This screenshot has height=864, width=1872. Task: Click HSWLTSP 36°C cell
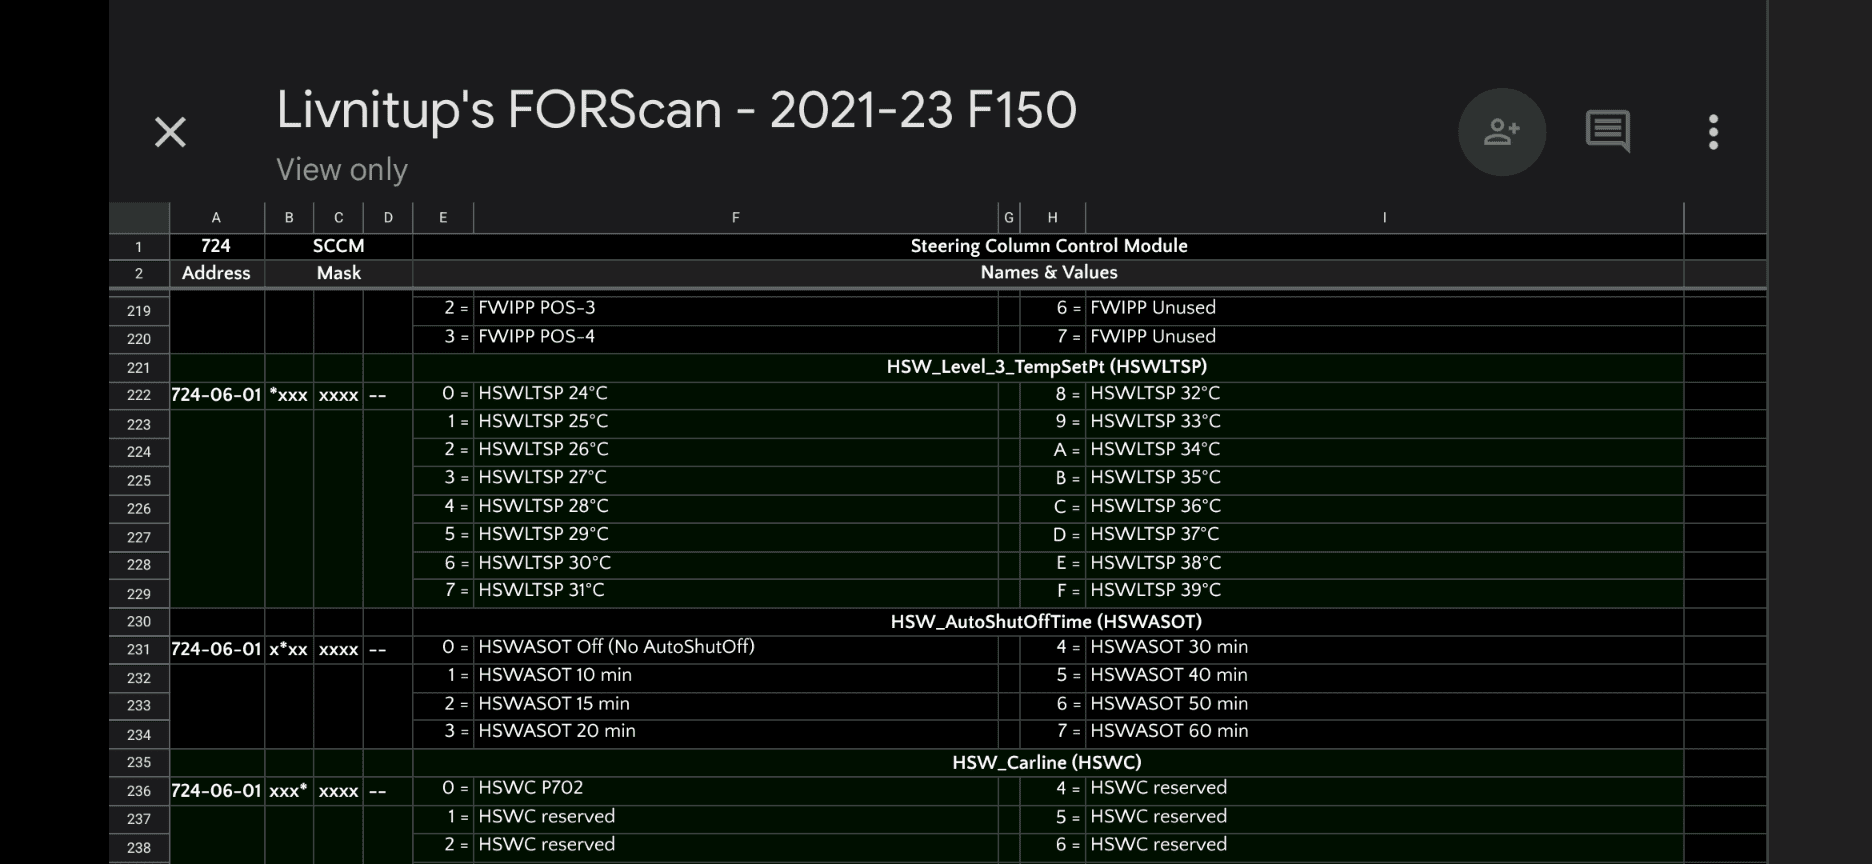pos(1384,507)
